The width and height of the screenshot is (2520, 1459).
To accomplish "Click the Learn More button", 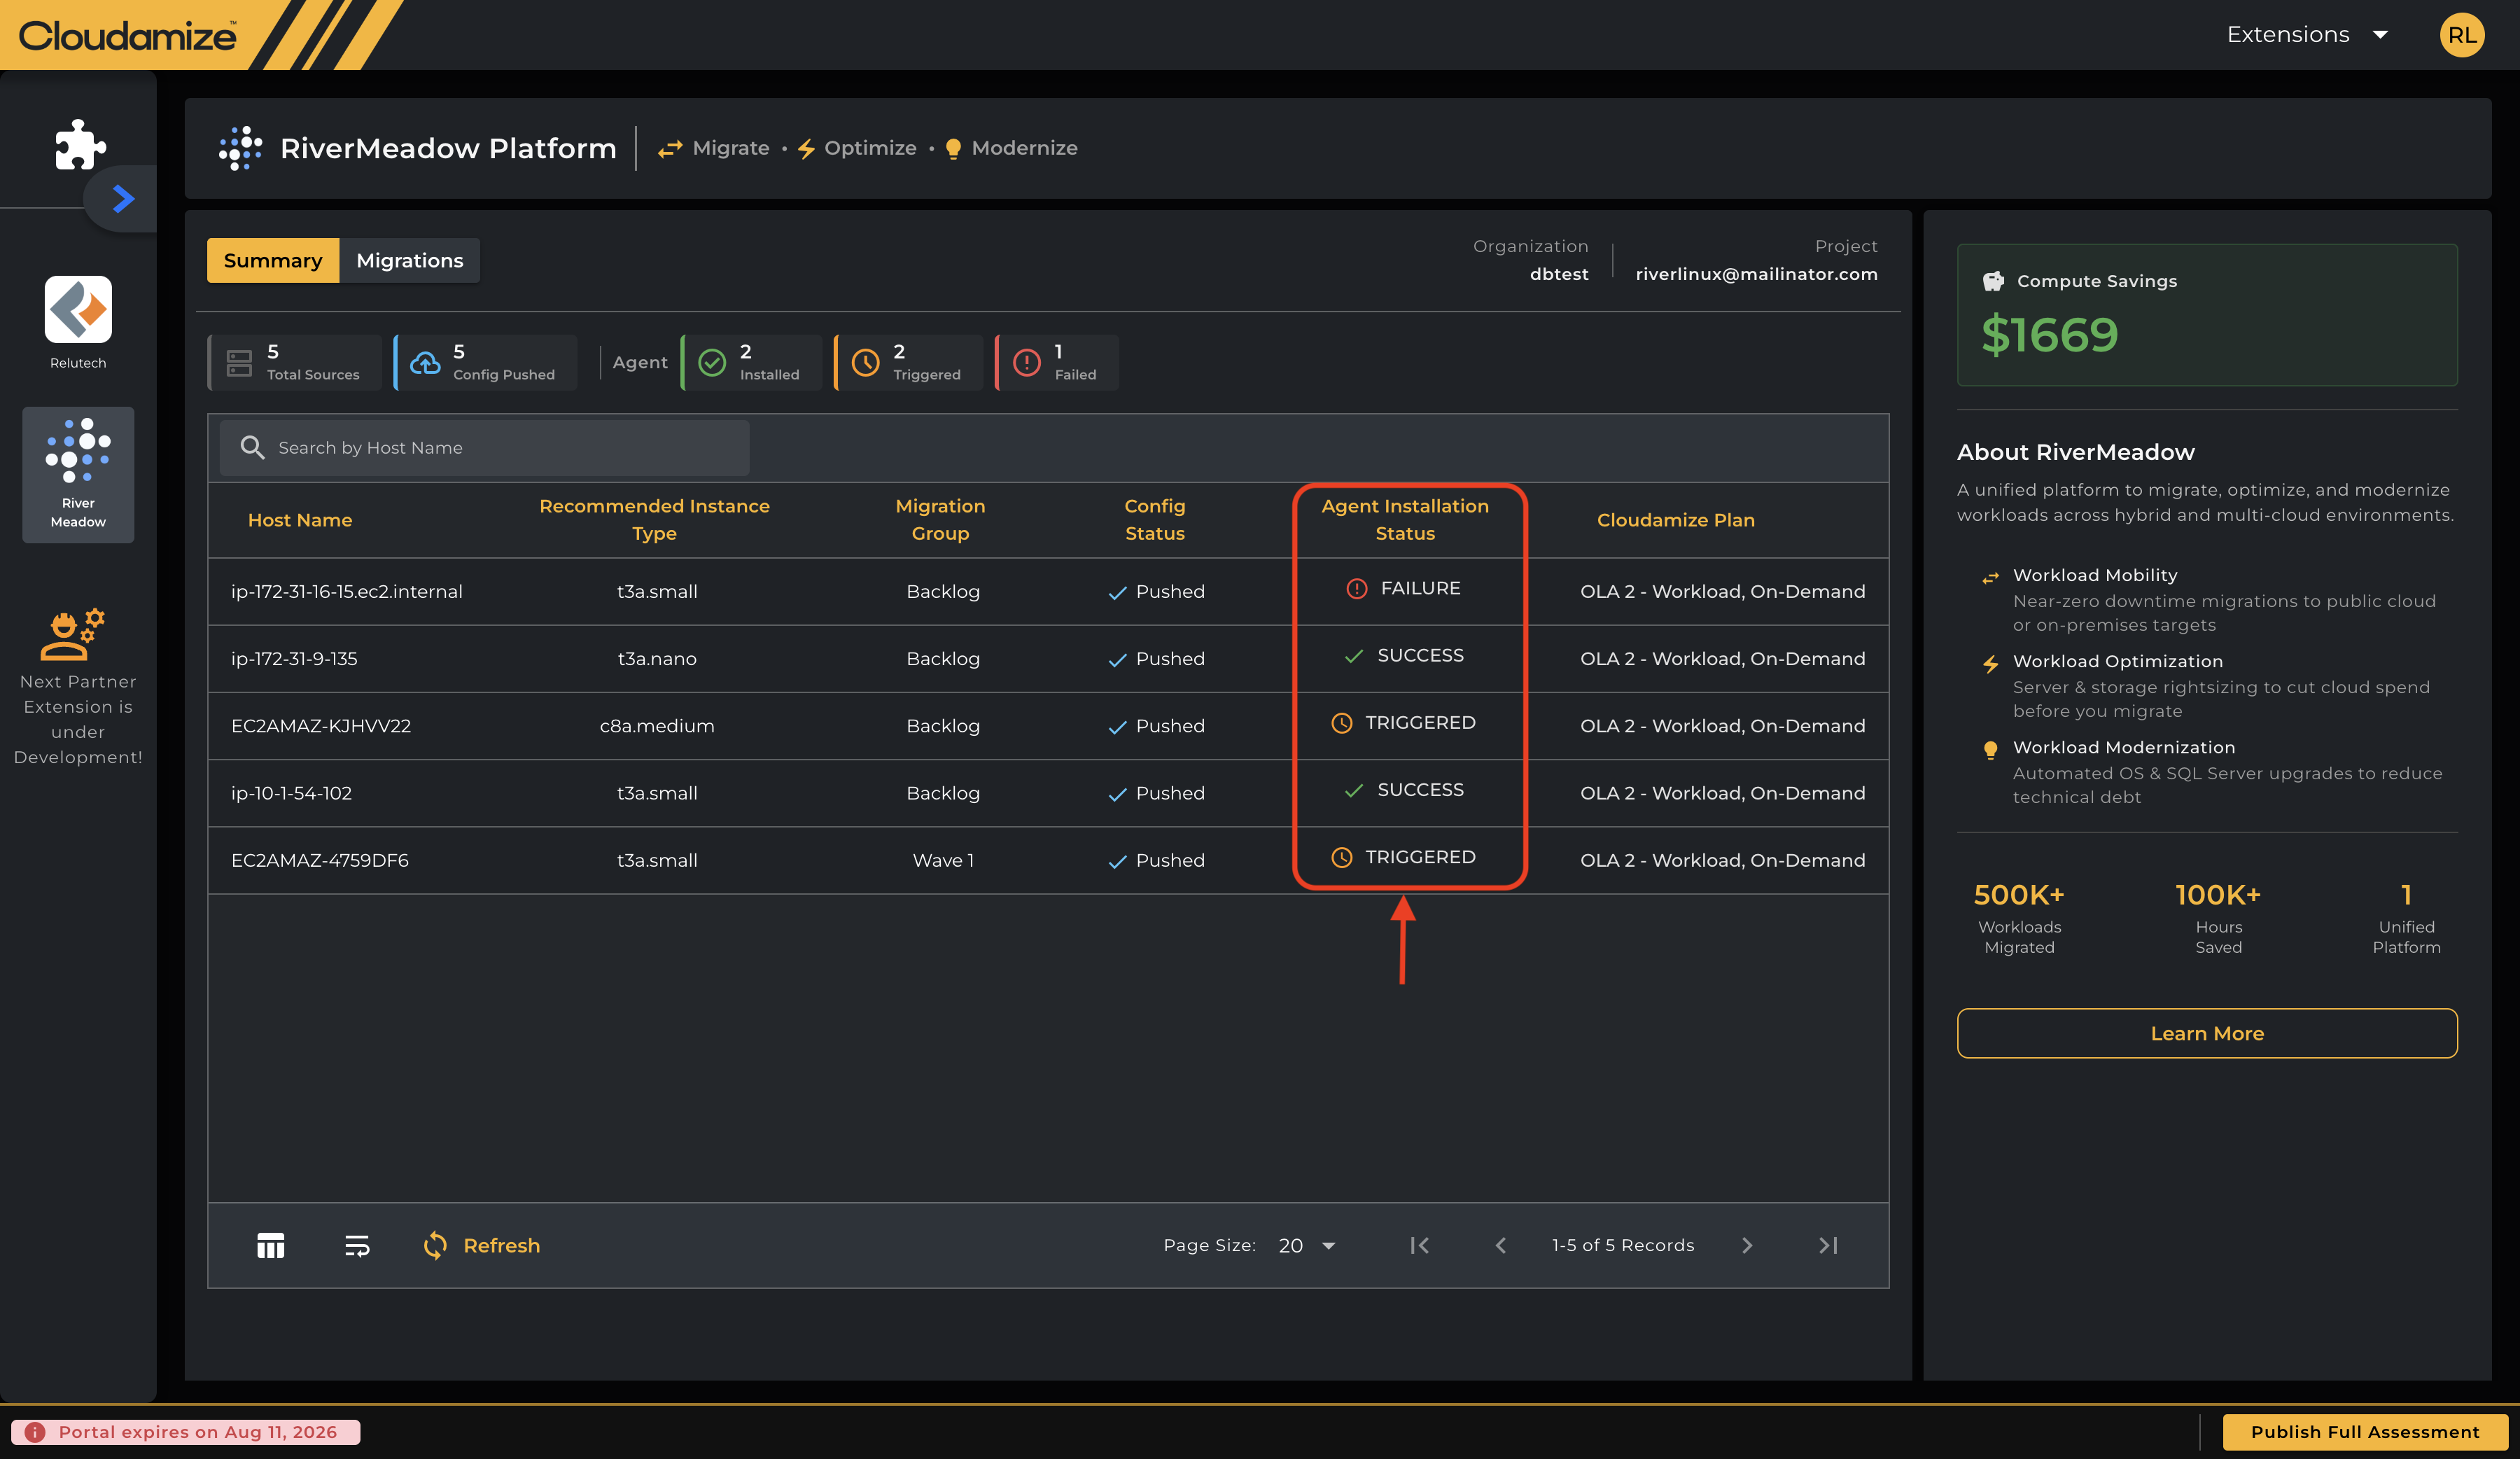I will point(2207,1033).
